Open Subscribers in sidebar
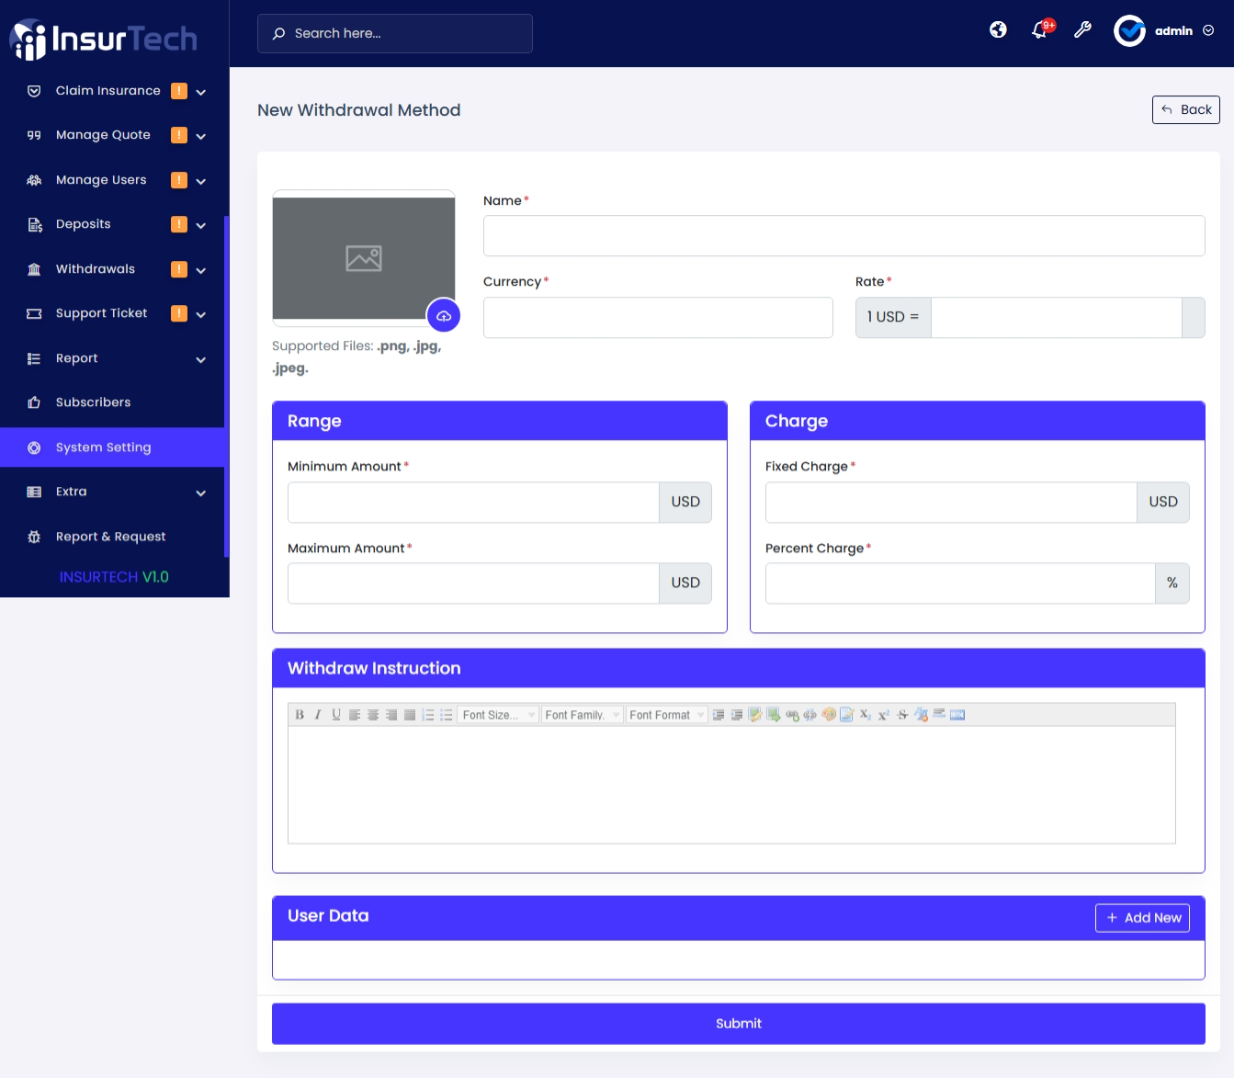 [112, 402]
